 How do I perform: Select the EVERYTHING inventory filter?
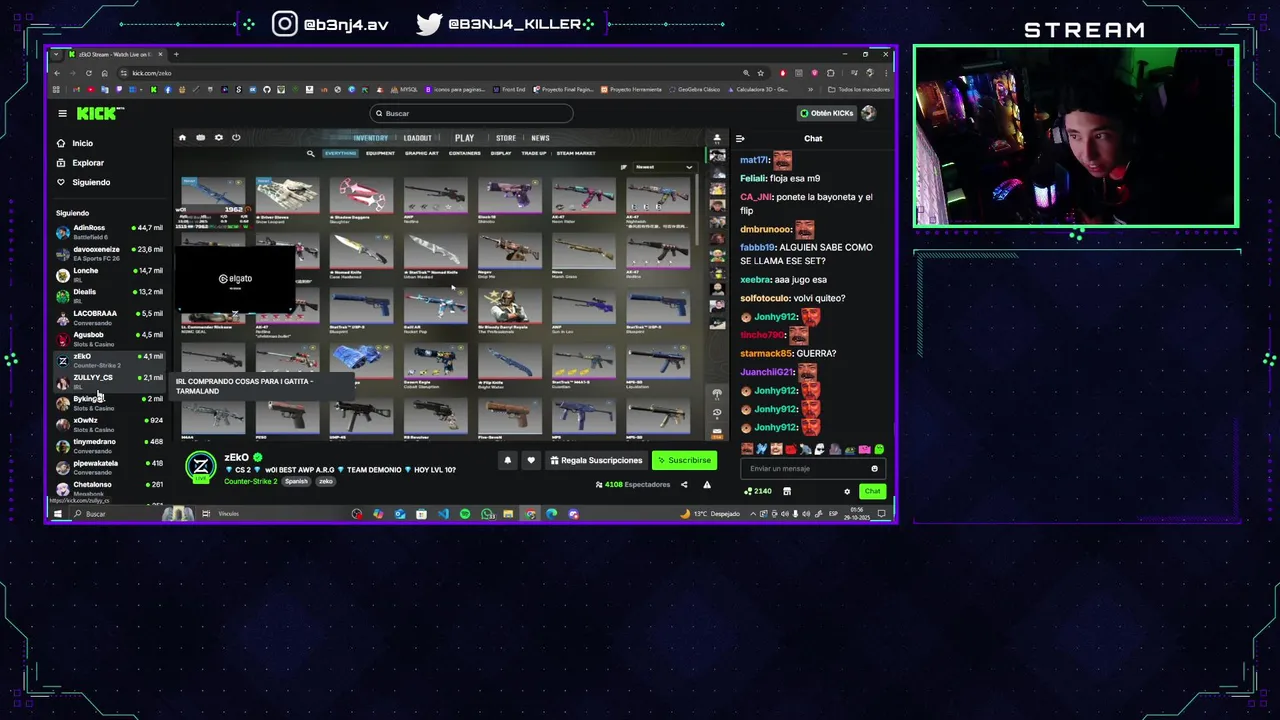(x=340, y=154)
